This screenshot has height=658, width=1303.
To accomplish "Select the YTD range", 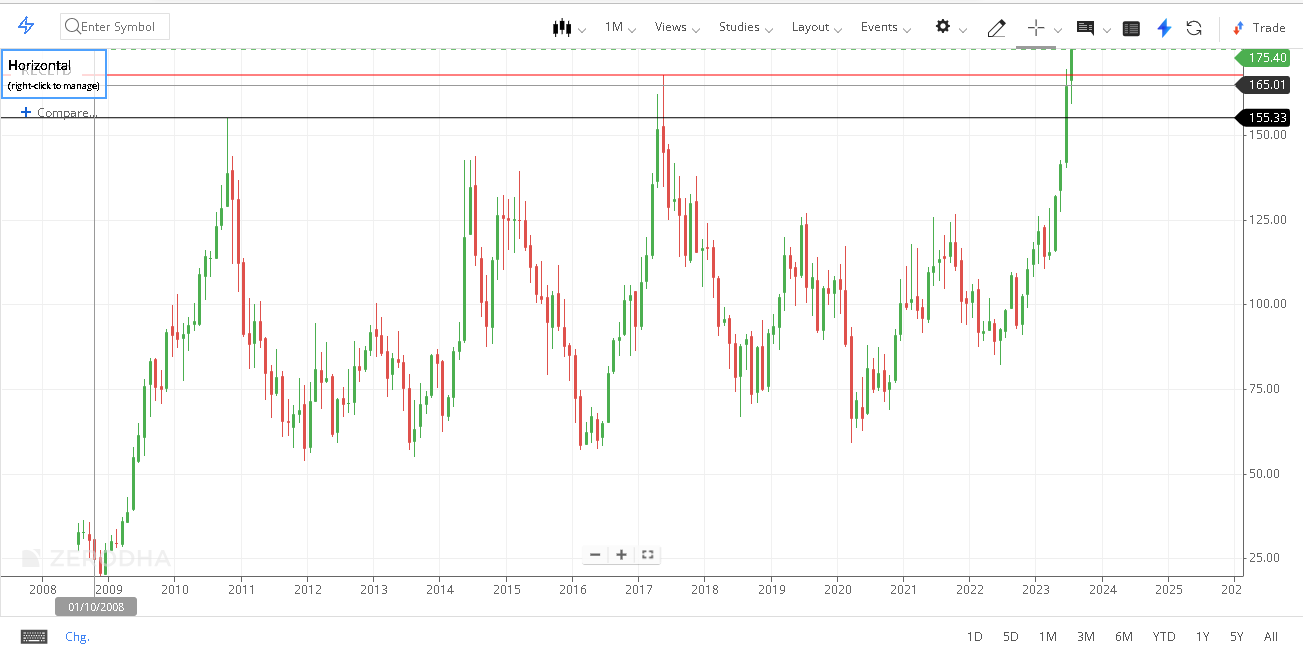I will (1163, 636).
